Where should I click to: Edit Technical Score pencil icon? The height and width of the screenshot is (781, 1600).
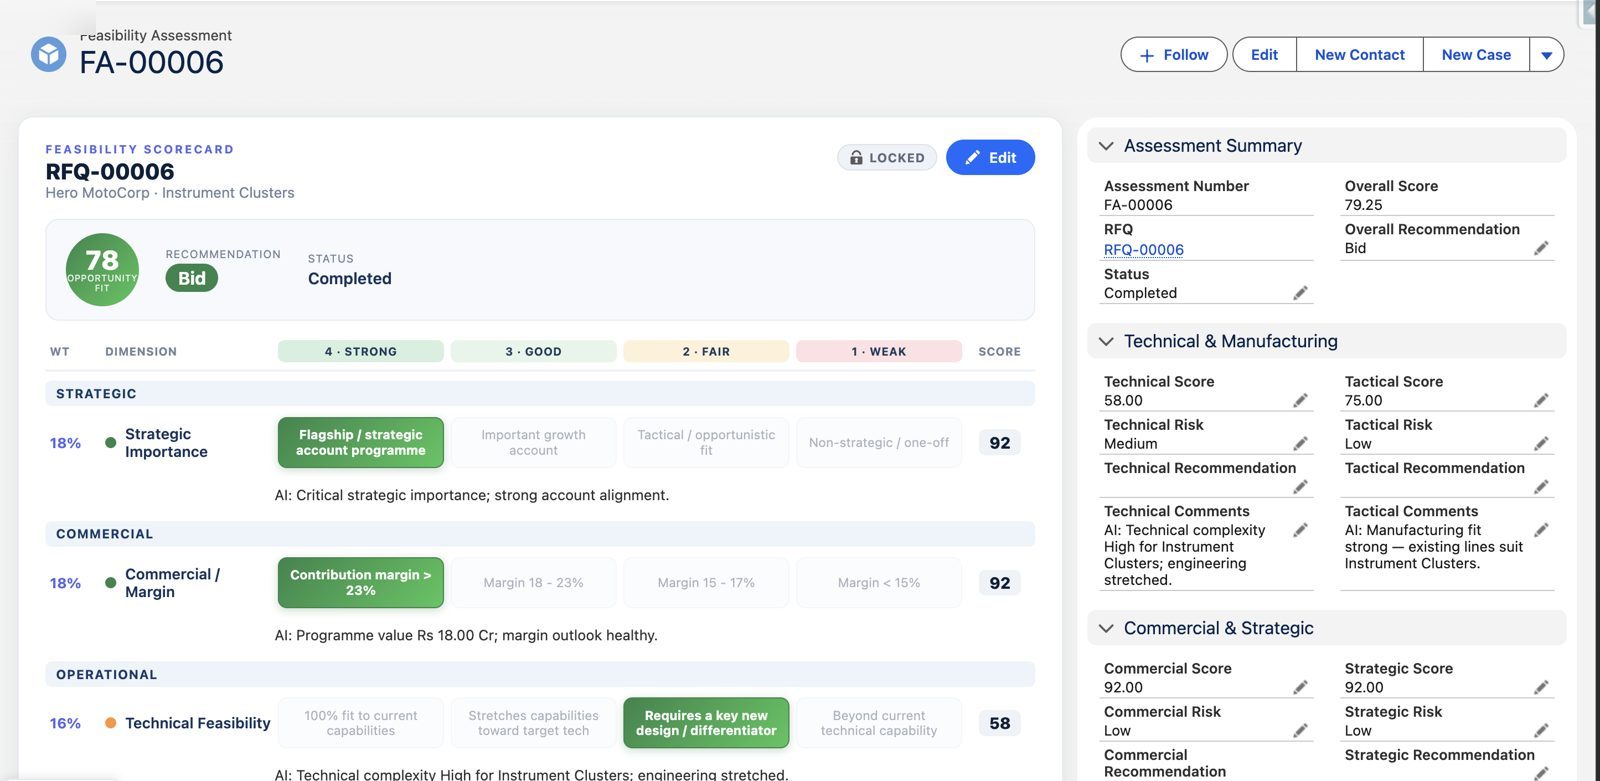click(1300, 400)
